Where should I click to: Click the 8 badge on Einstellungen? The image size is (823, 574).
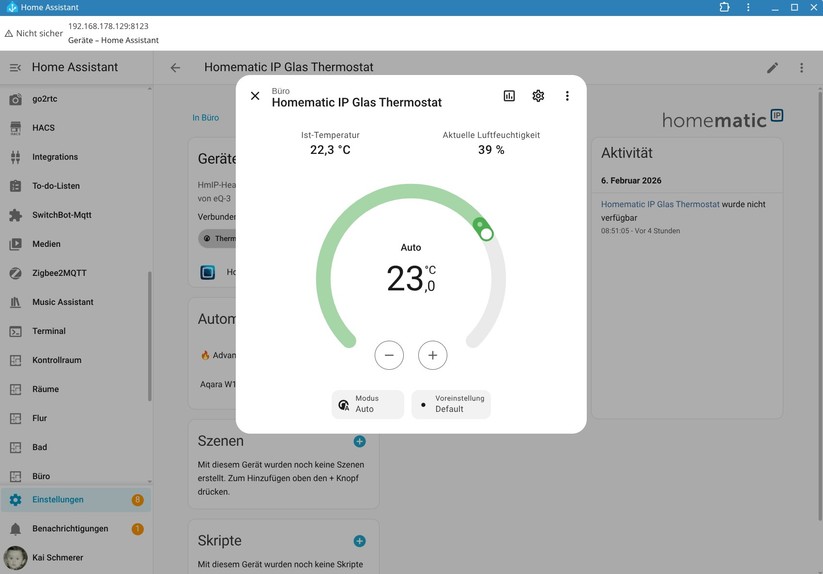coord(138,499)
